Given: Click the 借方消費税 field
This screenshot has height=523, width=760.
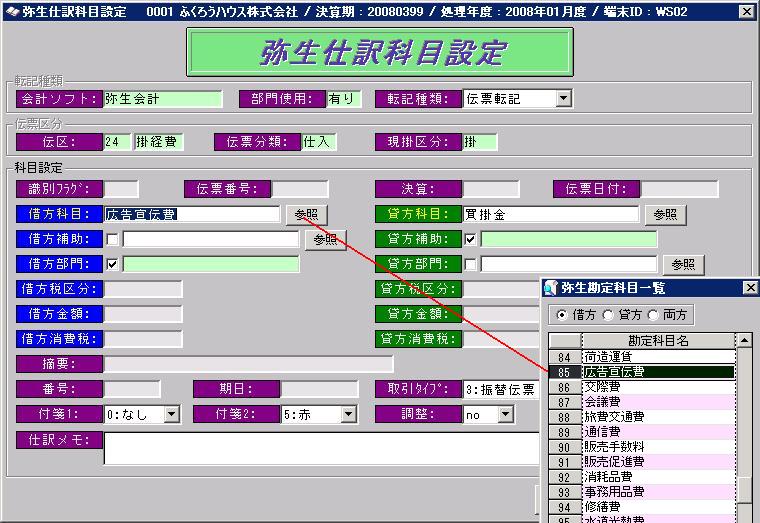Looking at the screenshot, I should [x=143, y=339].
